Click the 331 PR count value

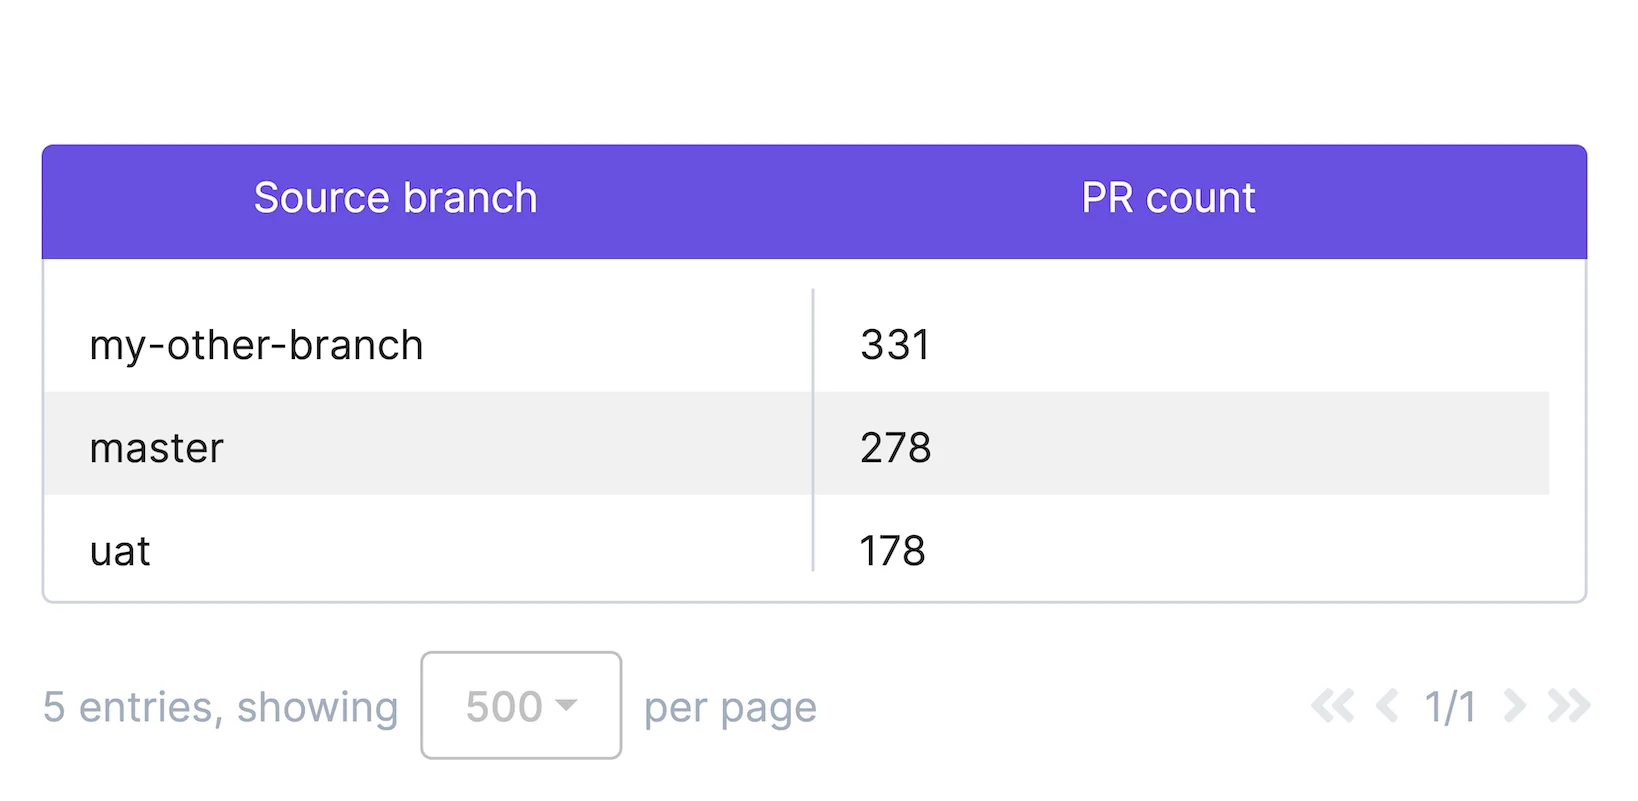pos(895,344)
